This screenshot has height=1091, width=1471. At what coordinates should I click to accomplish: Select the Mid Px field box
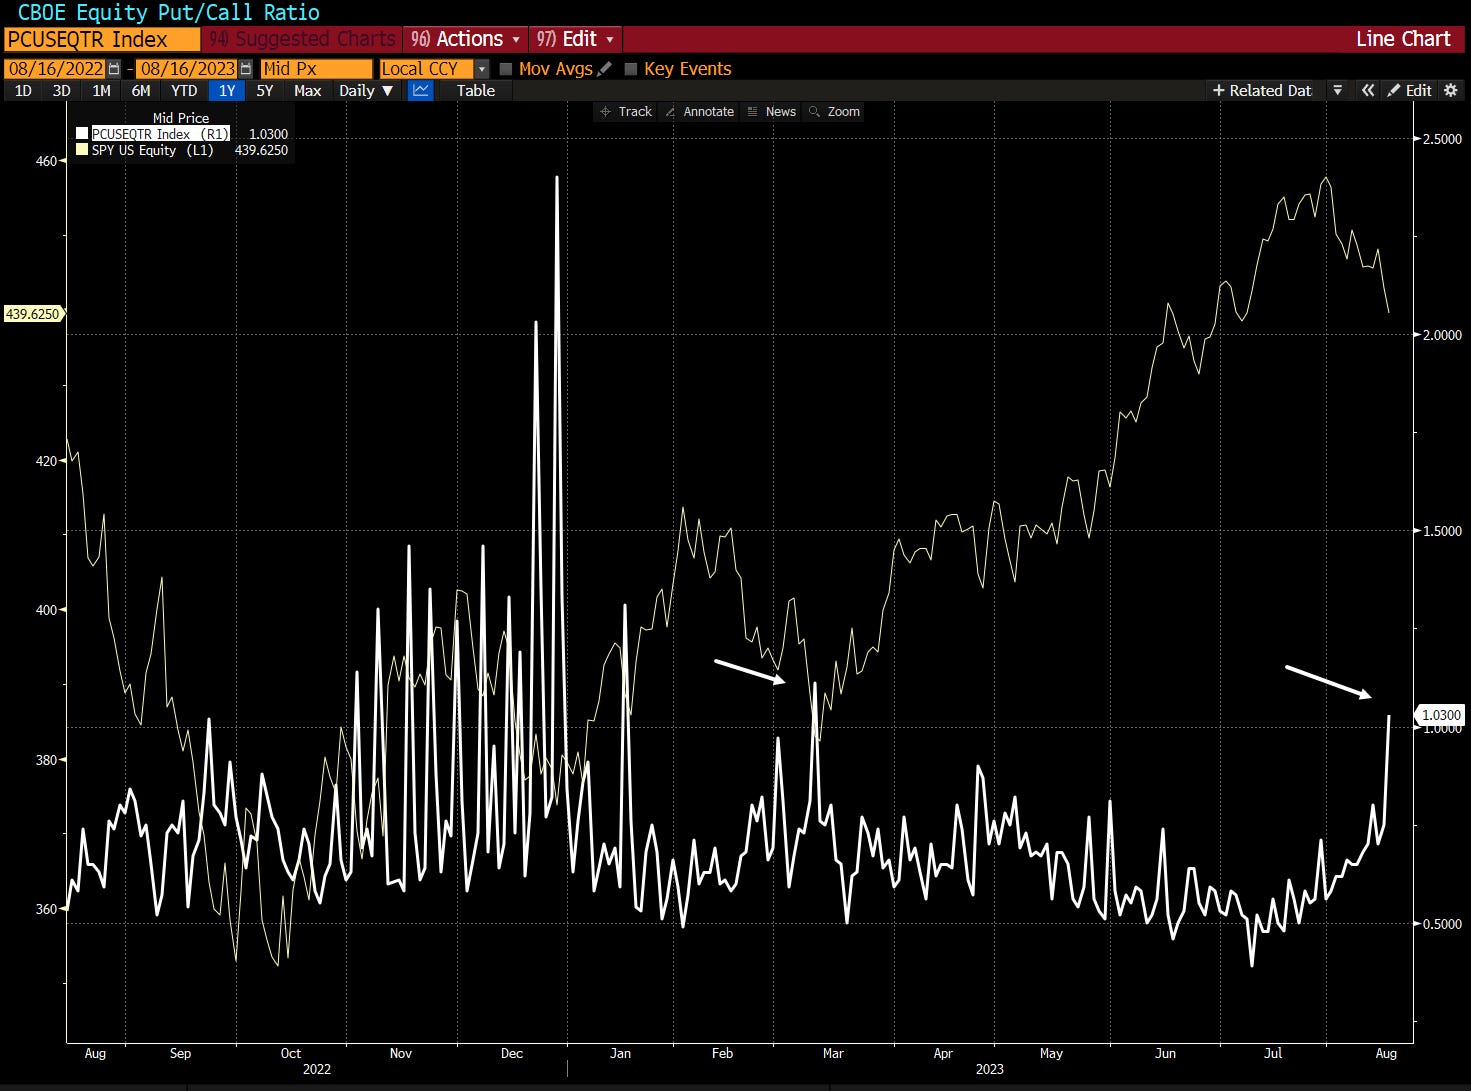tap(316, 69)
